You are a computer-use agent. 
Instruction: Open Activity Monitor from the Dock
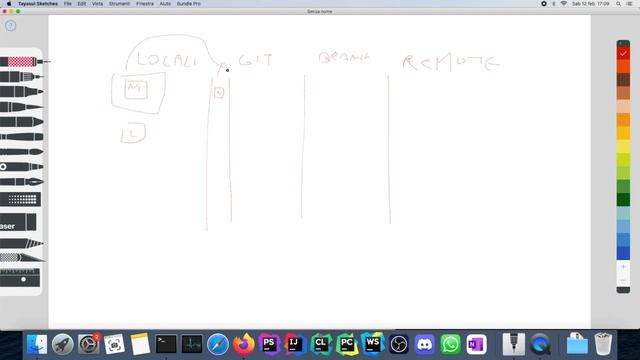coord(192,344)
